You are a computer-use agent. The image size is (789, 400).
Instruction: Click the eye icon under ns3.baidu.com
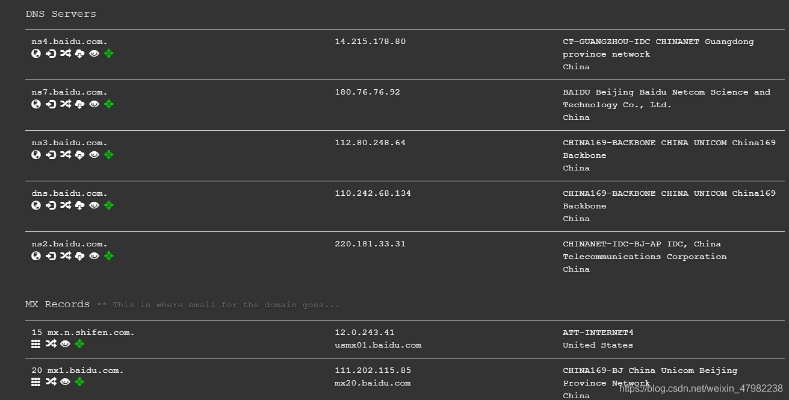[x=94, y=155]
